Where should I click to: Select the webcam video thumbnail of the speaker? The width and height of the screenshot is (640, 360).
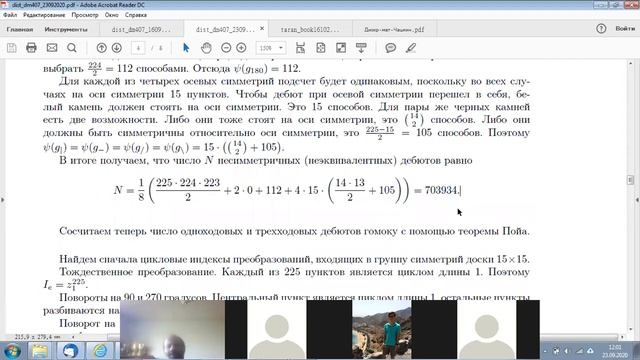click(172, 330)
